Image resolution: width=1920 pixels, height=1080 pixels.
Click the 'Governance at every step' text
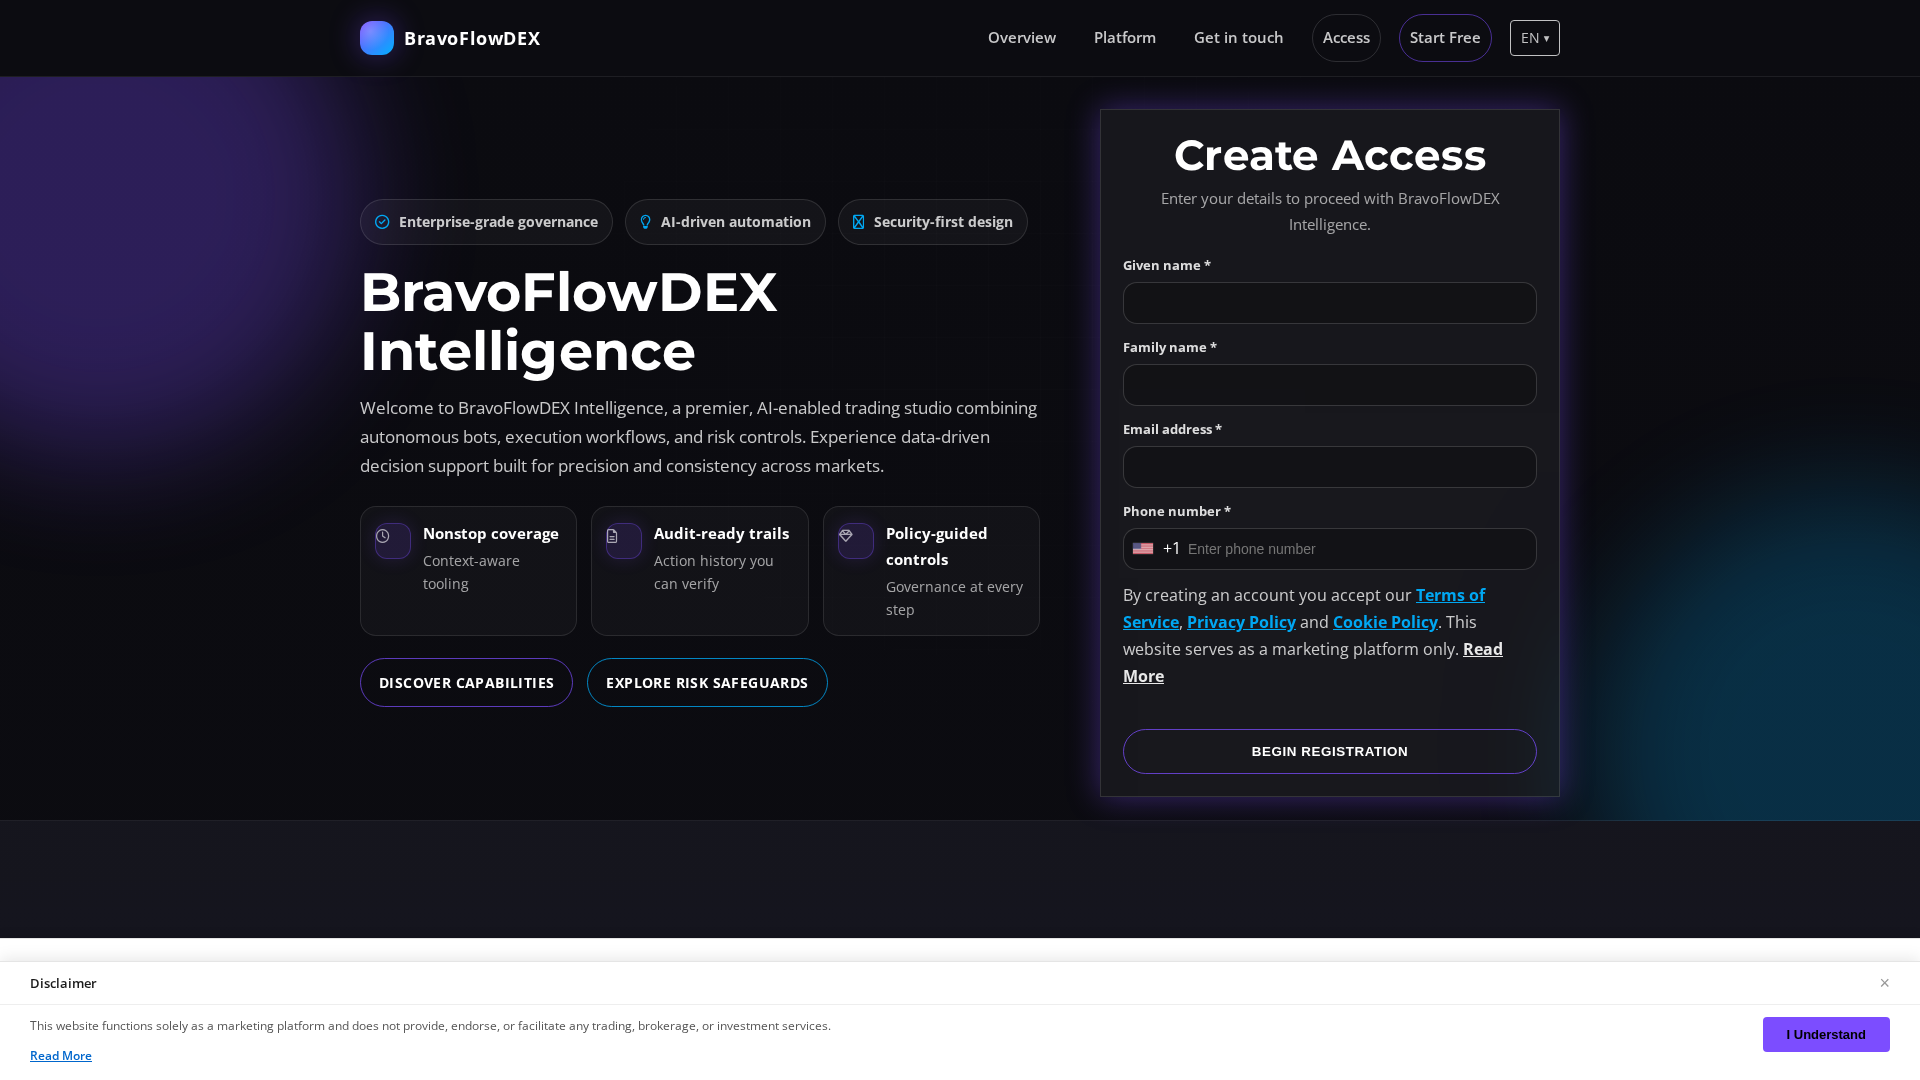[954, 598]
